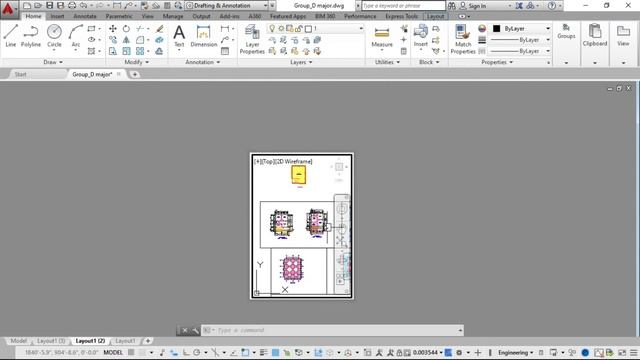Toggle lineweight display in status bar
Image resolution: width=640 pixels, height=360 pixels.
click(263, 352)
